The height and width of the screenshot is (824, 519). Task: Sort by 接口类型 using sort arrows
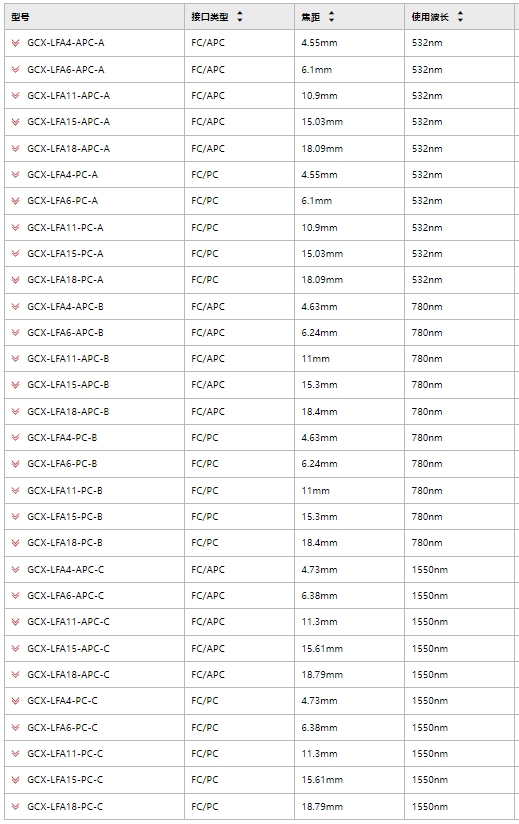pyautogui.click(x=240, y=17)
